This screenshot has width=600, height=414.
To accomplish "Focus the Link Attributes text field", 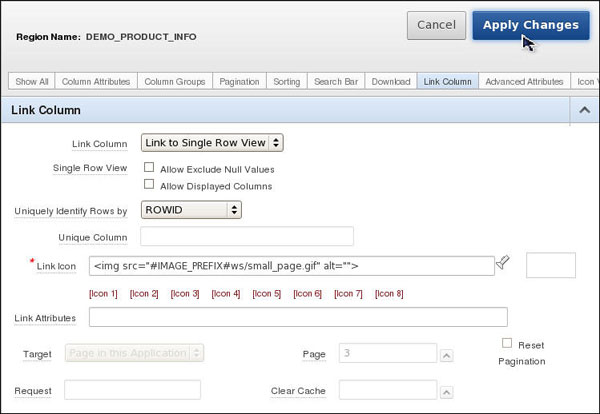I will pos(298,317).
